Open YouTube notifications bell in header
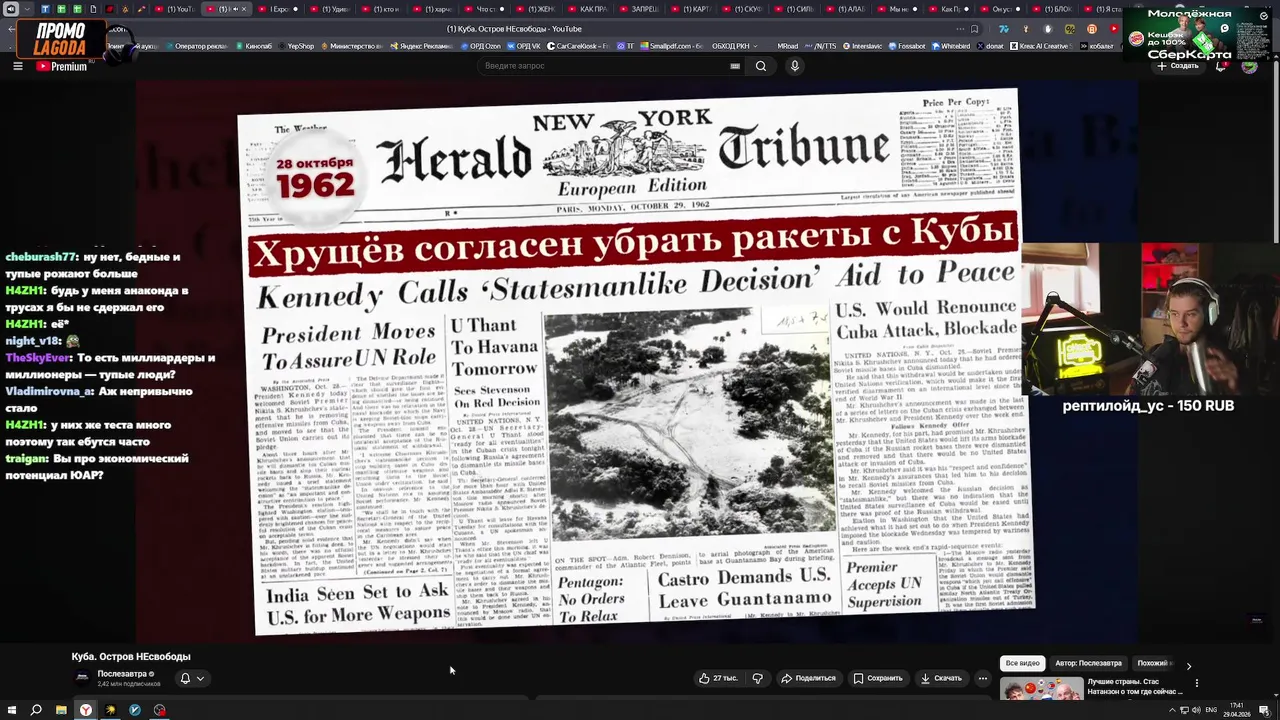1280x720 pixels. (x=1220, y=66)
